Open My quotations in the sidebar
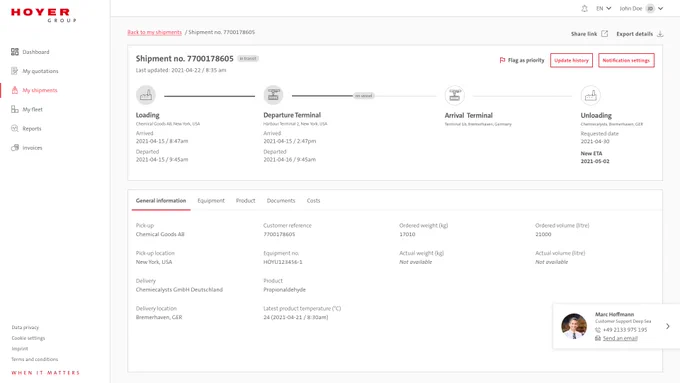680x383 pixels. click(40, 71)
